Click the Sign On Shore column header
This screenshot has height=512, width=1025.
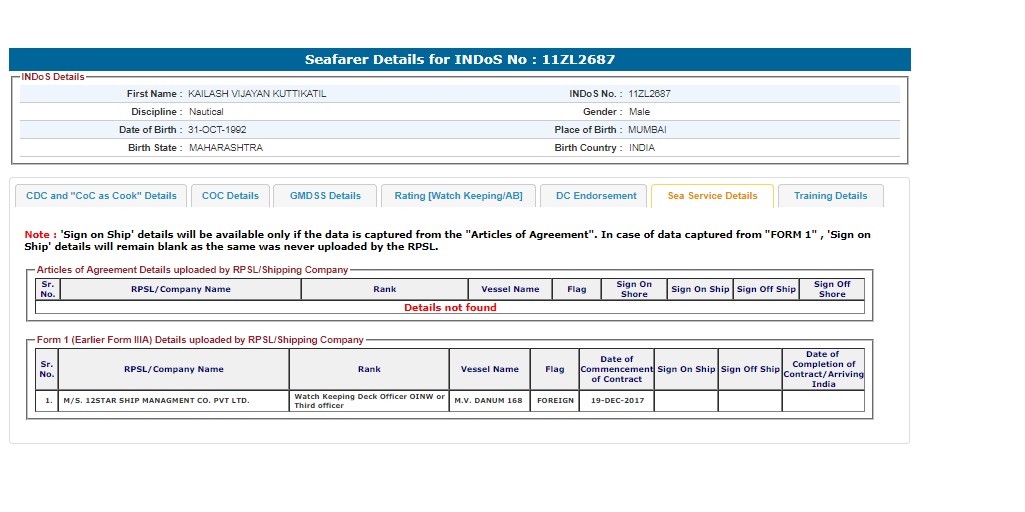click(634, 289)
